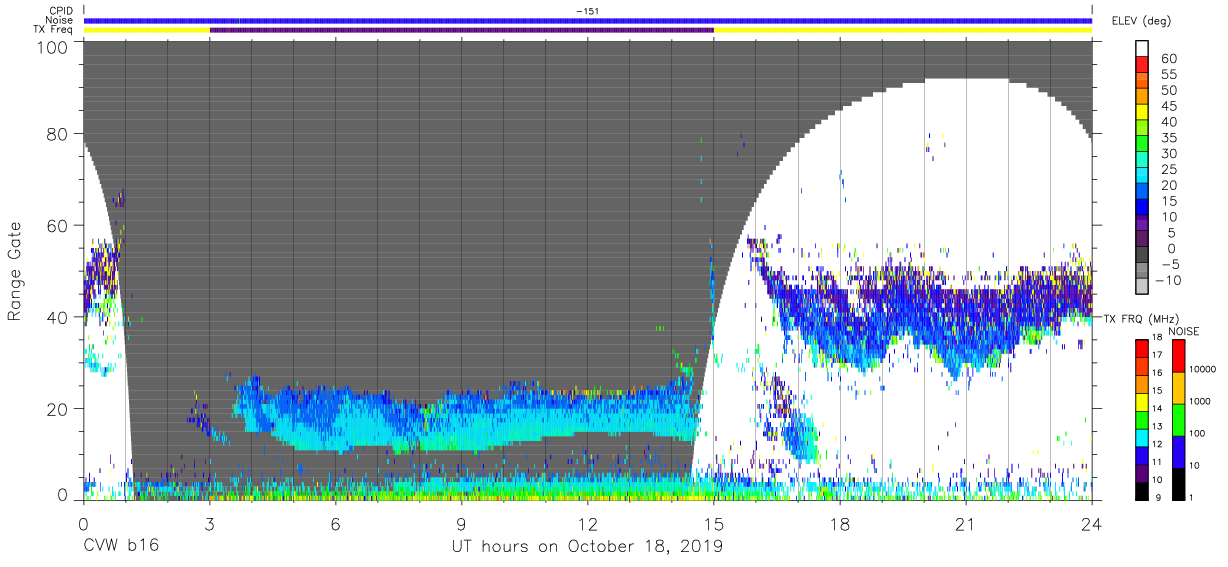Image resolution: width=1228 pixels, height=567 pixels.
Task: Click the 45 tick on elevation legend
Action: click(1168, 106)
